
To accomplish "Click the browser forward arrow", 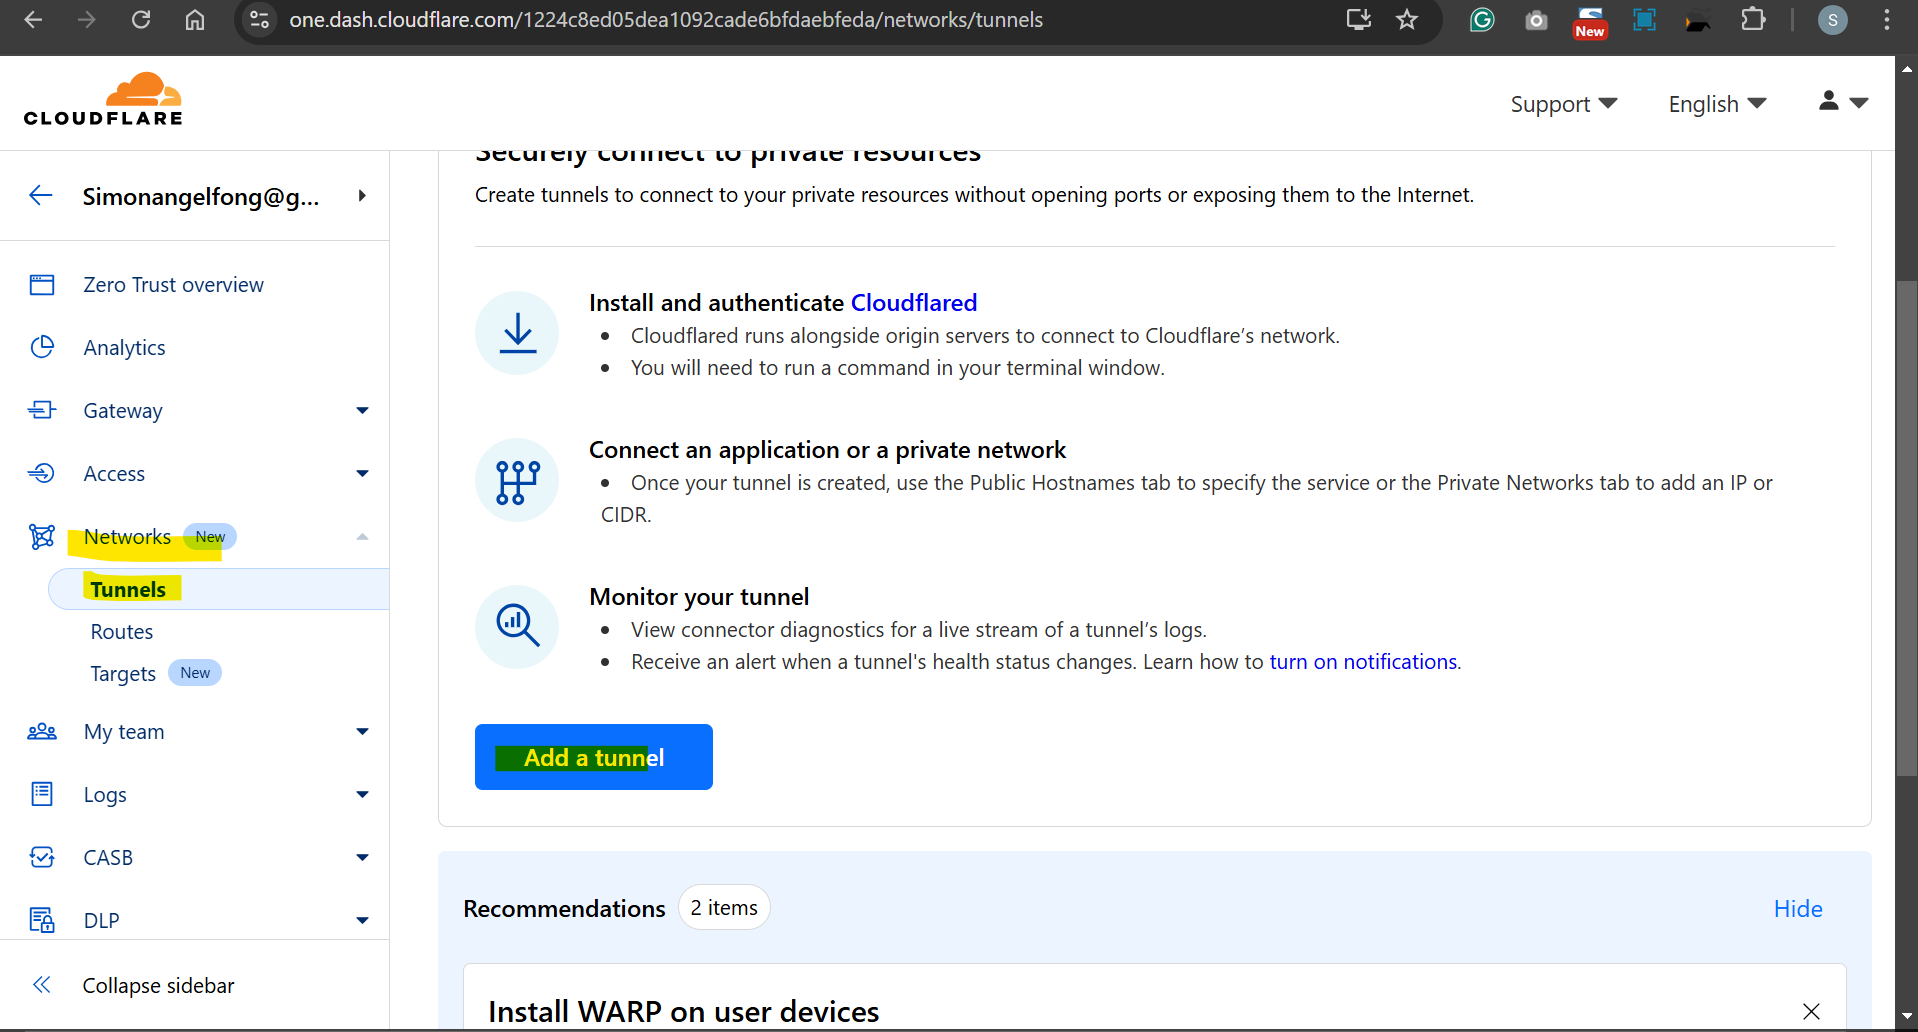I will click(87, 20).
